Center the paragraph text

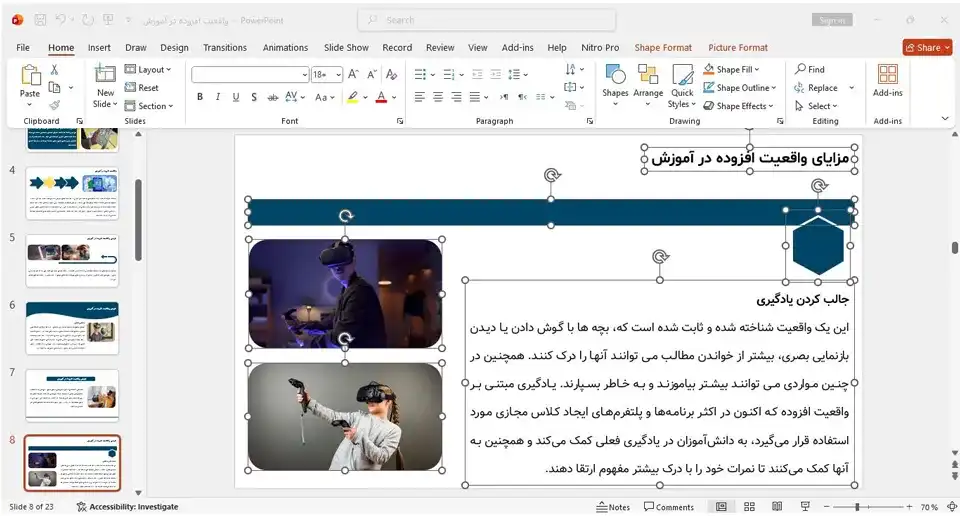click(x=438, y=97)
